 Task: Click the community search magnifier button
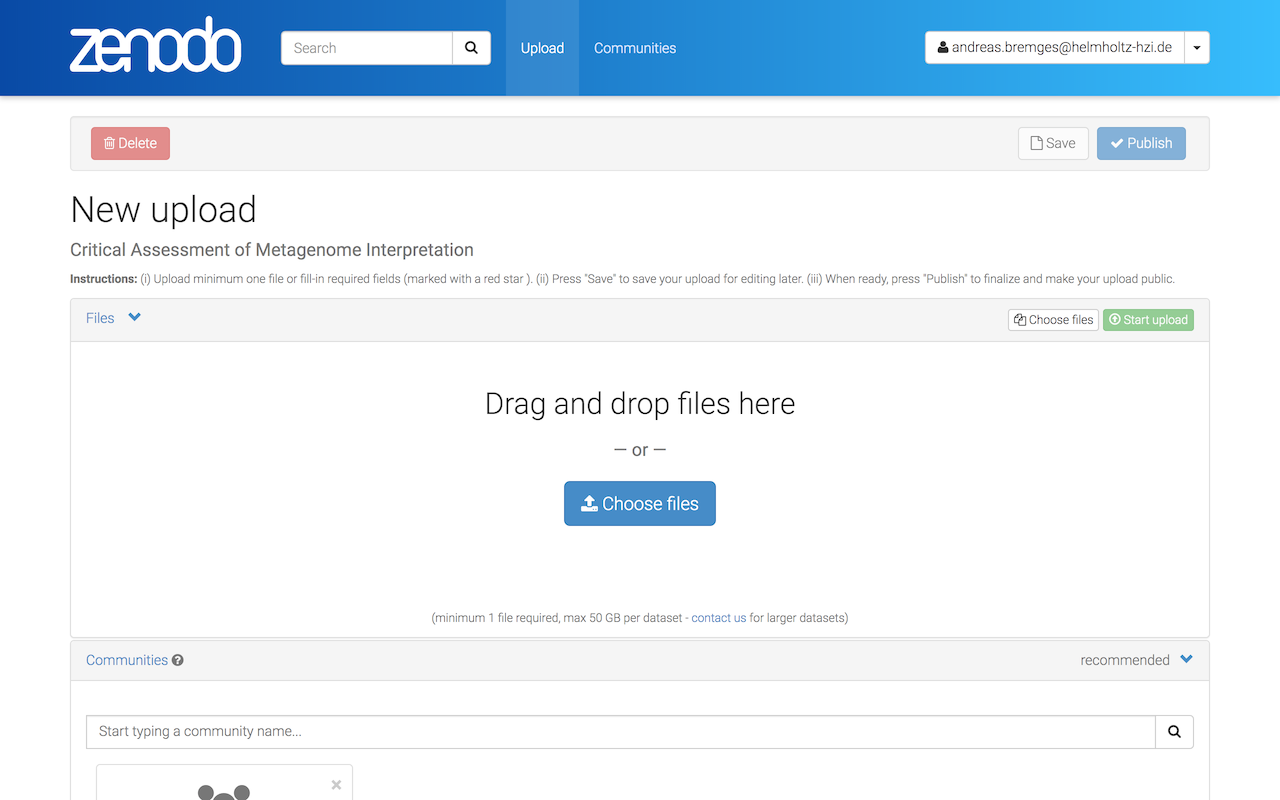(x=1174, y=731)
